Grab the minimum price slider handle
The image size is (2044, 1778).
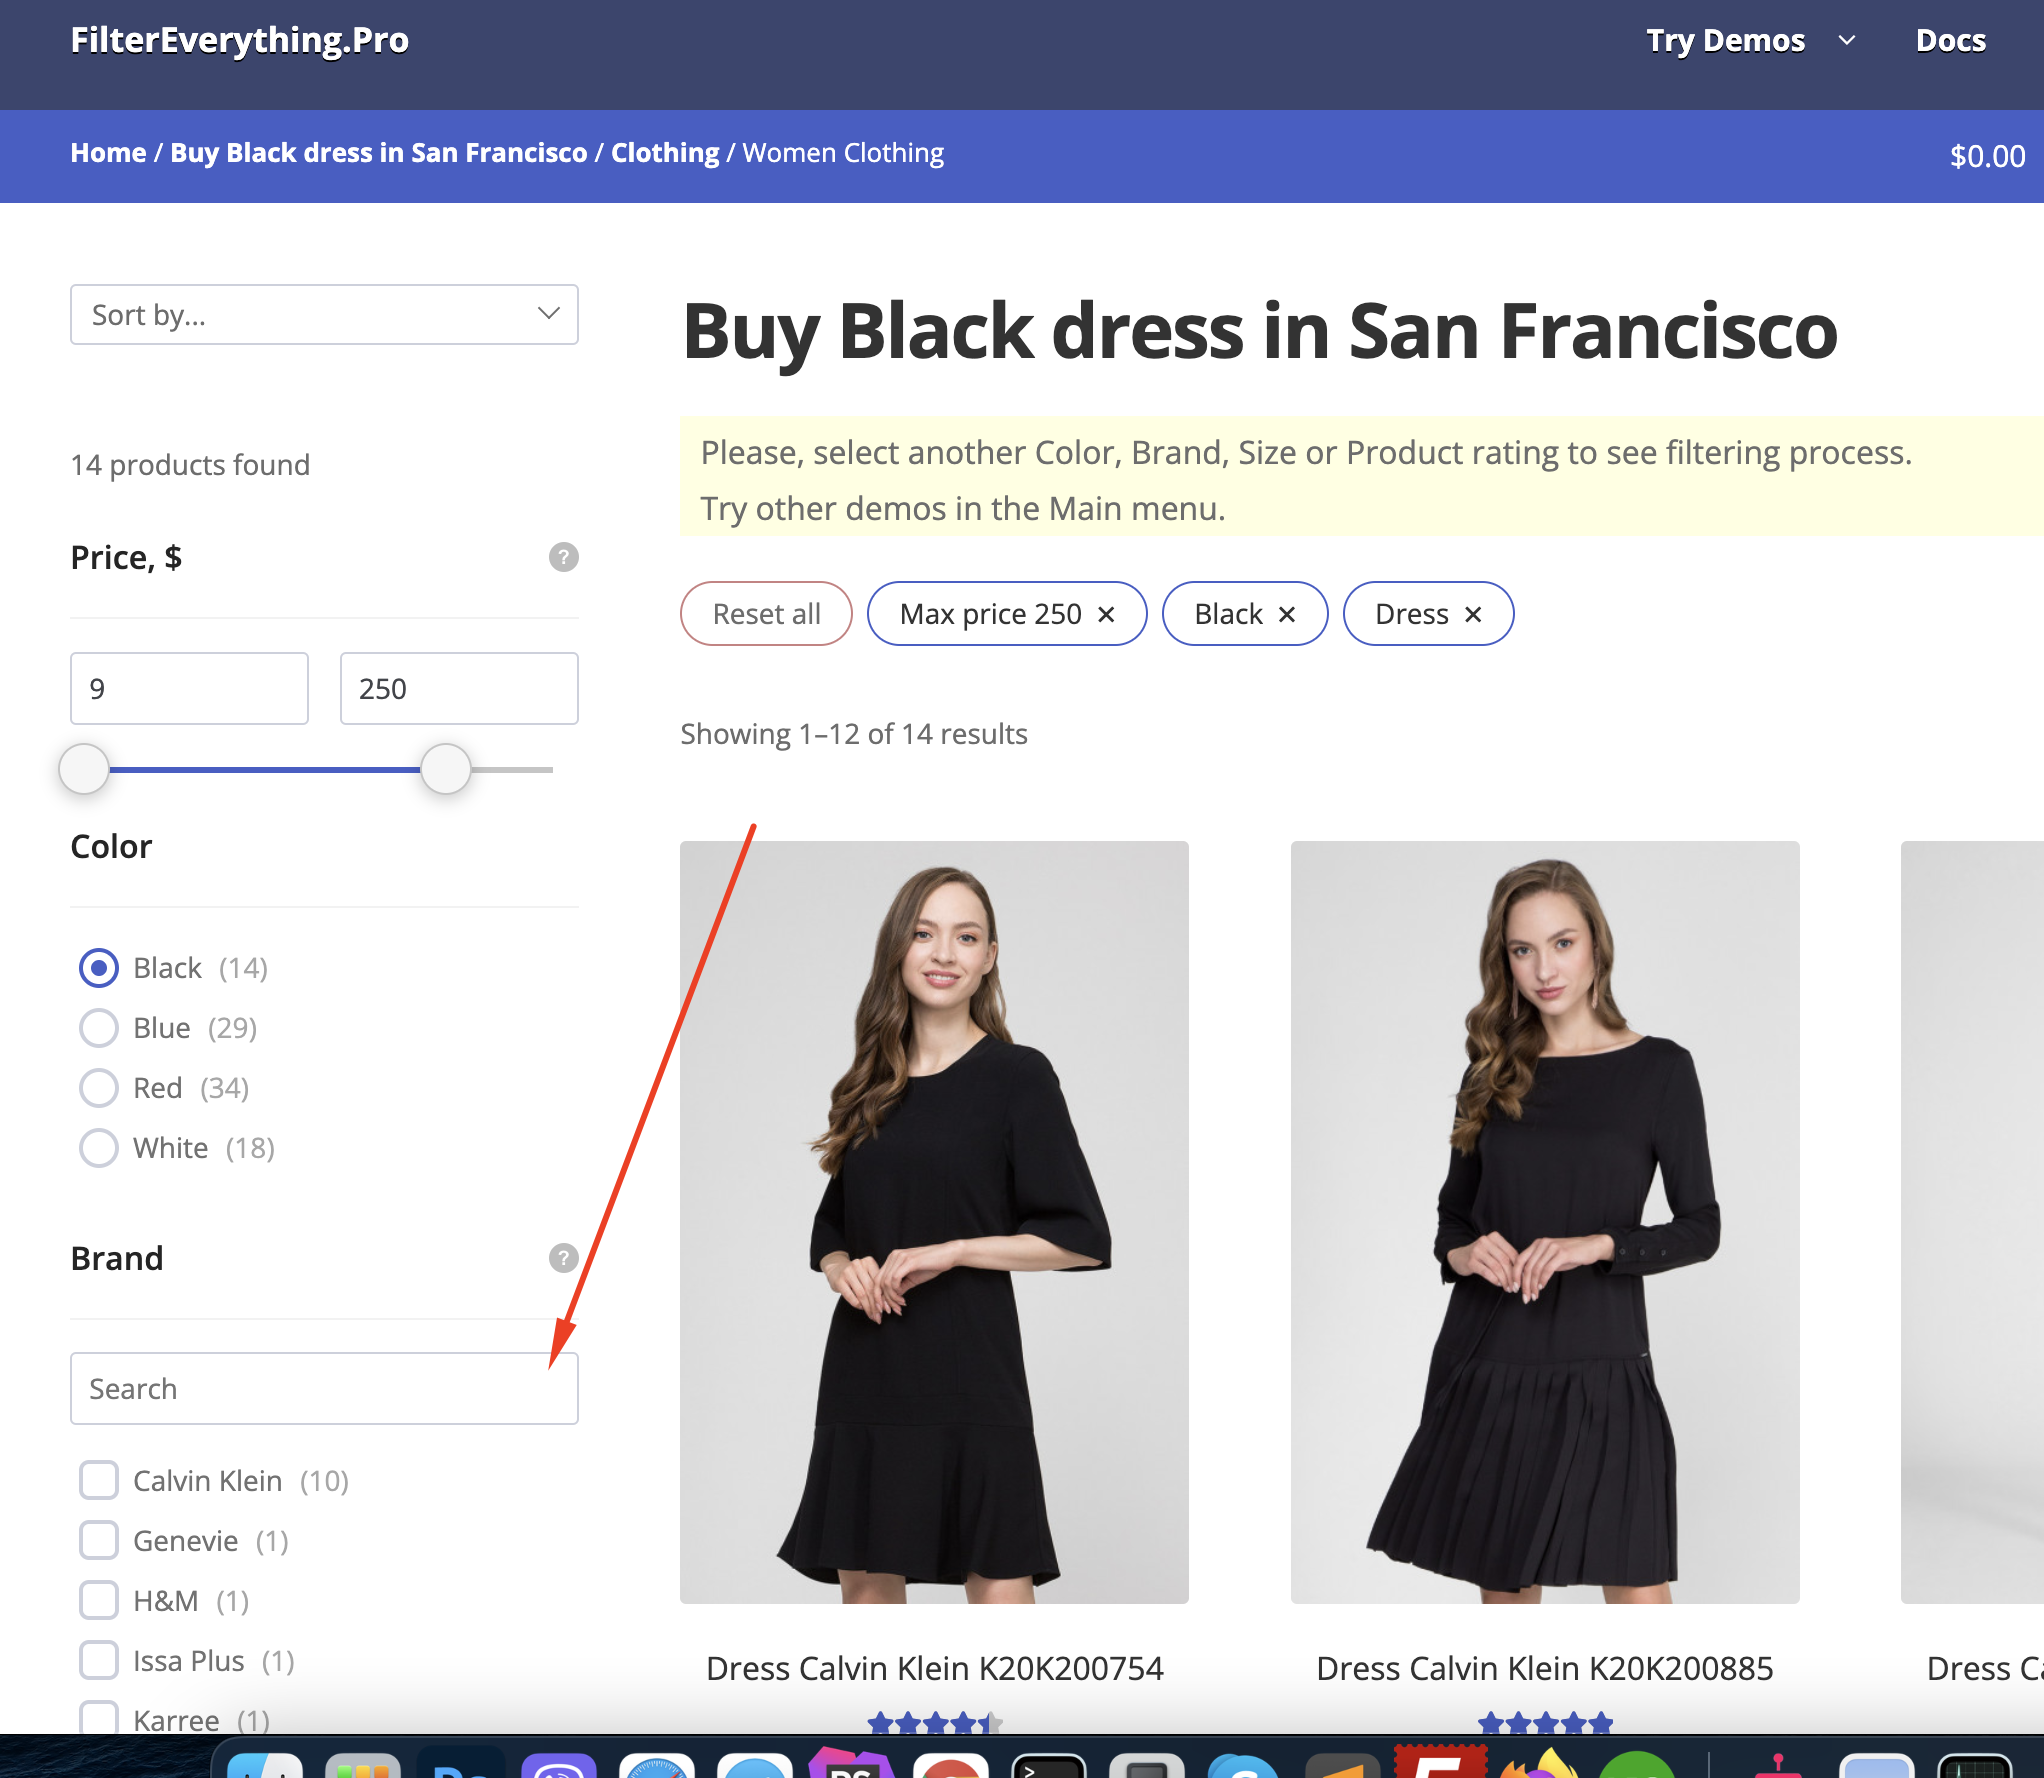(x=84, y=769)
